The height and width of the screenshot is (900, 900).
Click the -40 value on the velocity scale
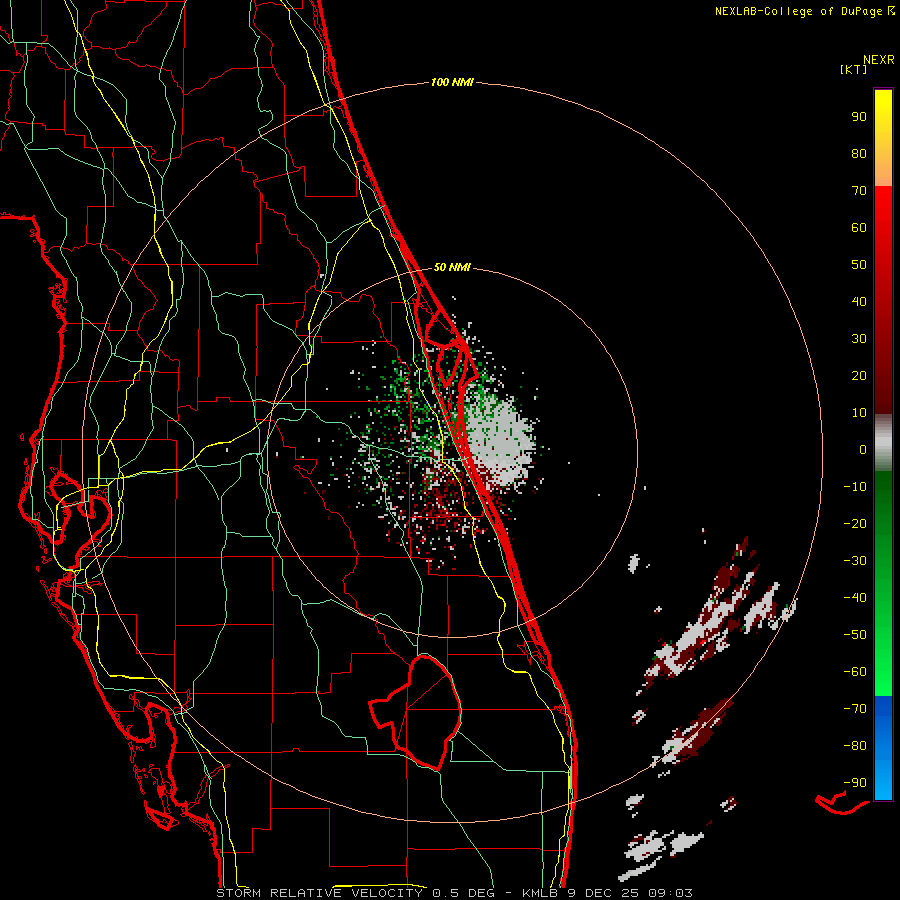pos(855,598)
